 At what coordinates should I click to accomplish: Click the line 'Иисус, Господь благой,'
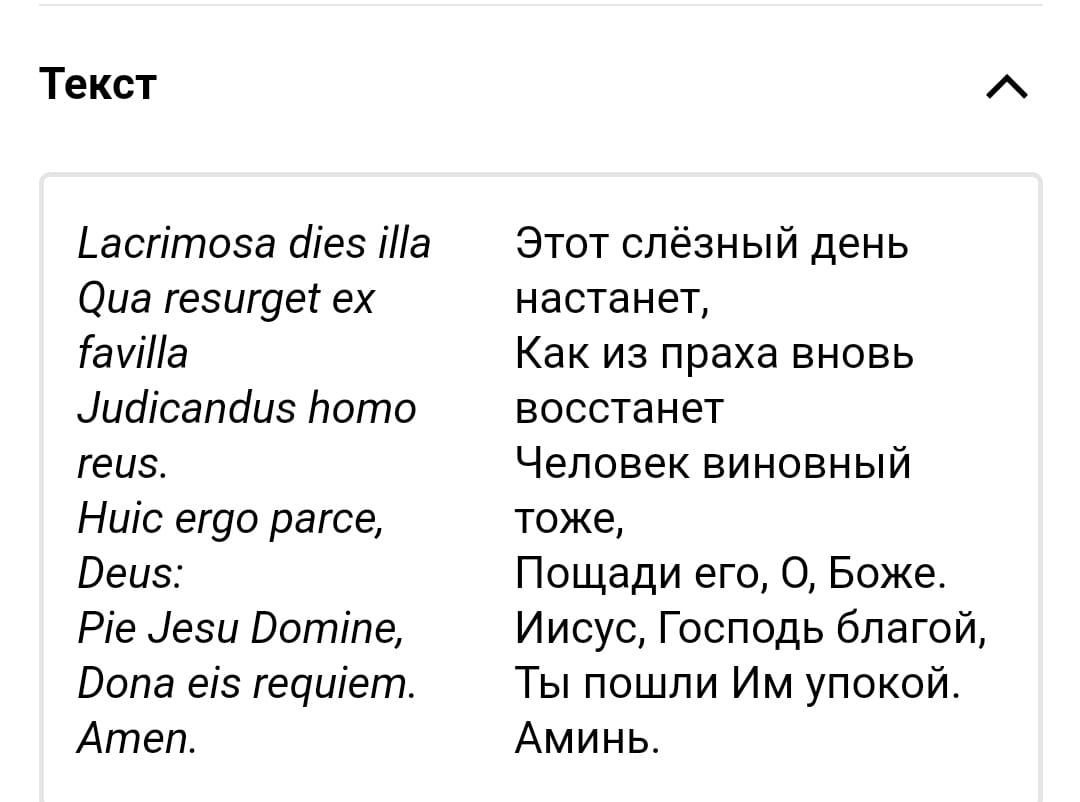[751, 630]
